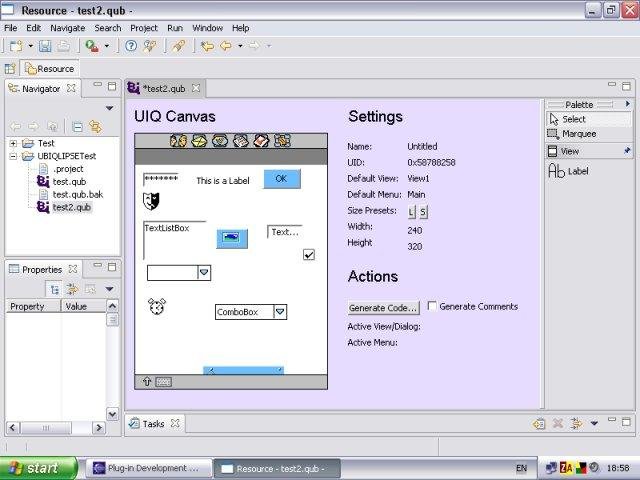The image size is (640, 480).
Task: Click Collapse All icon in Navigator
Action: click(77, 127)
